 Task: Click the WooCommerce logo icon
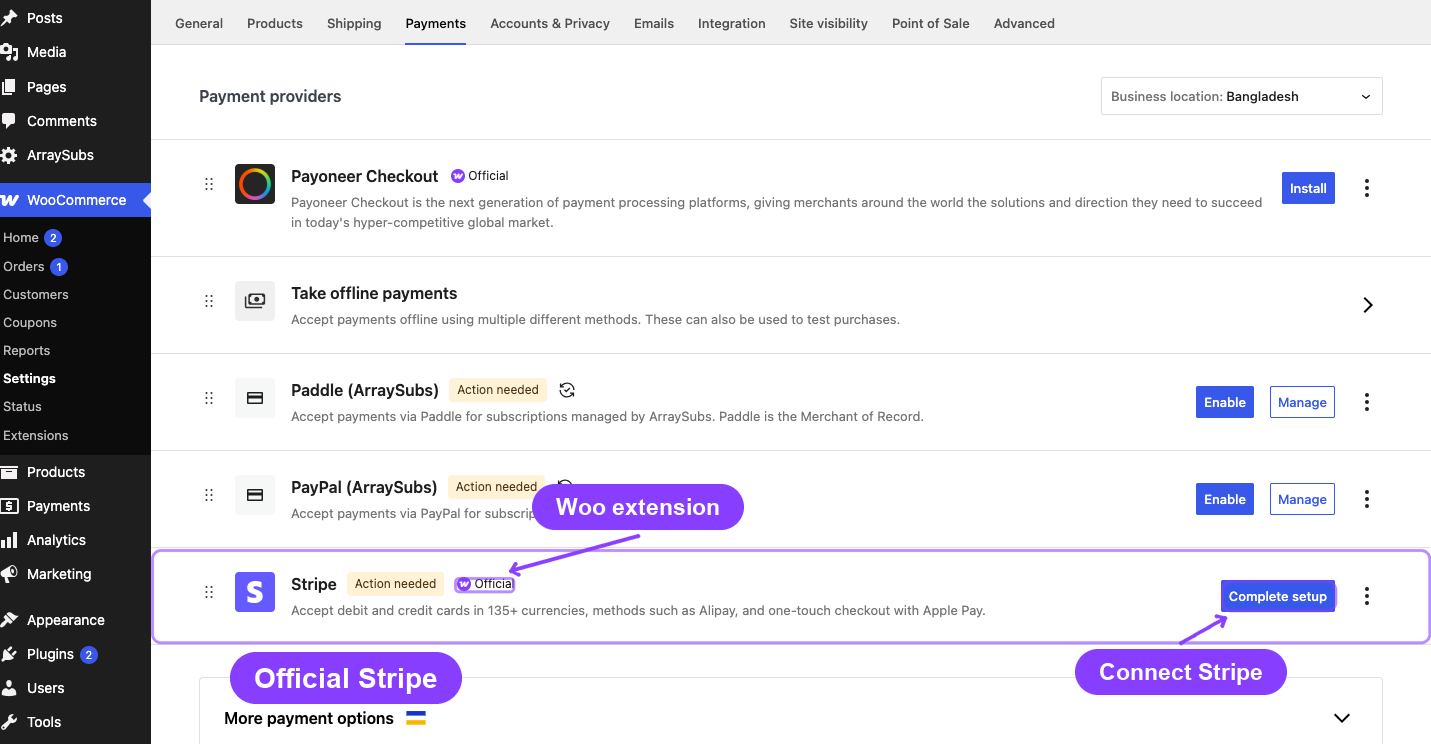[9, 200]
